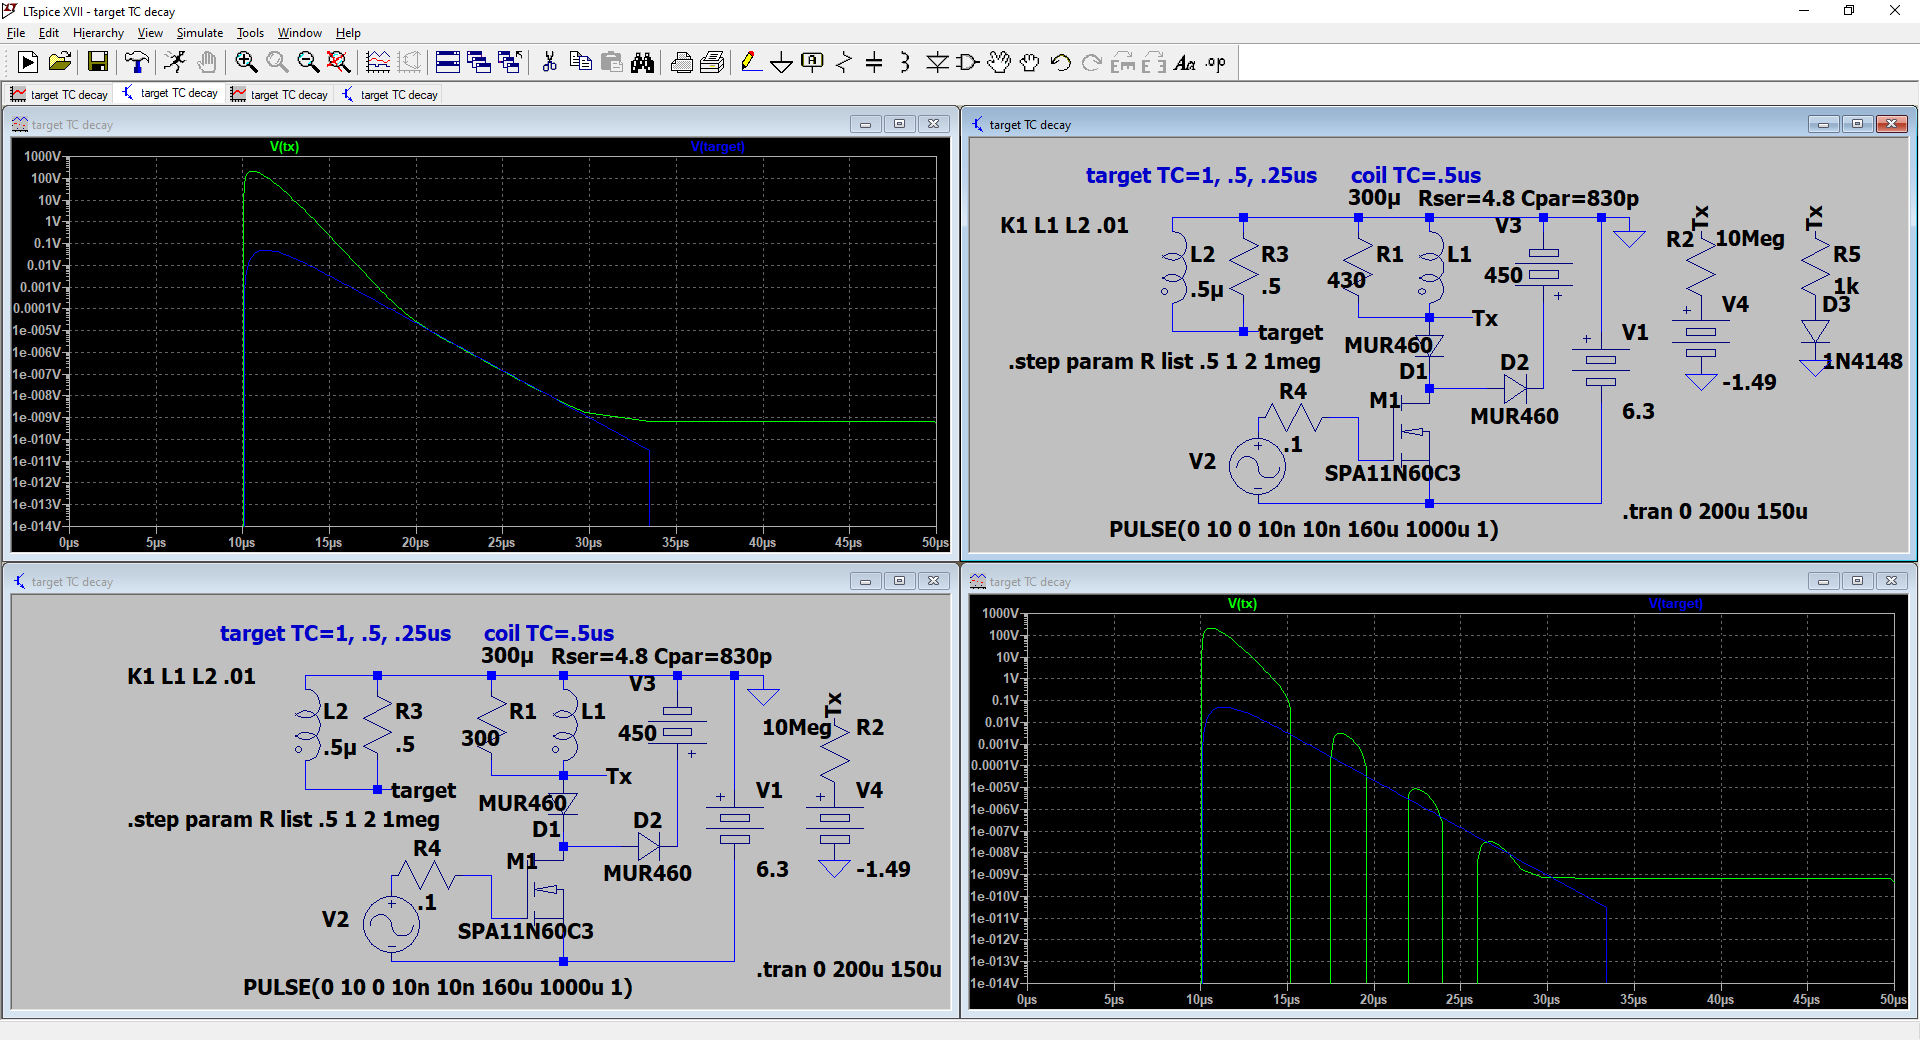Save the schematic with the floppy icon

coord(98,63)
